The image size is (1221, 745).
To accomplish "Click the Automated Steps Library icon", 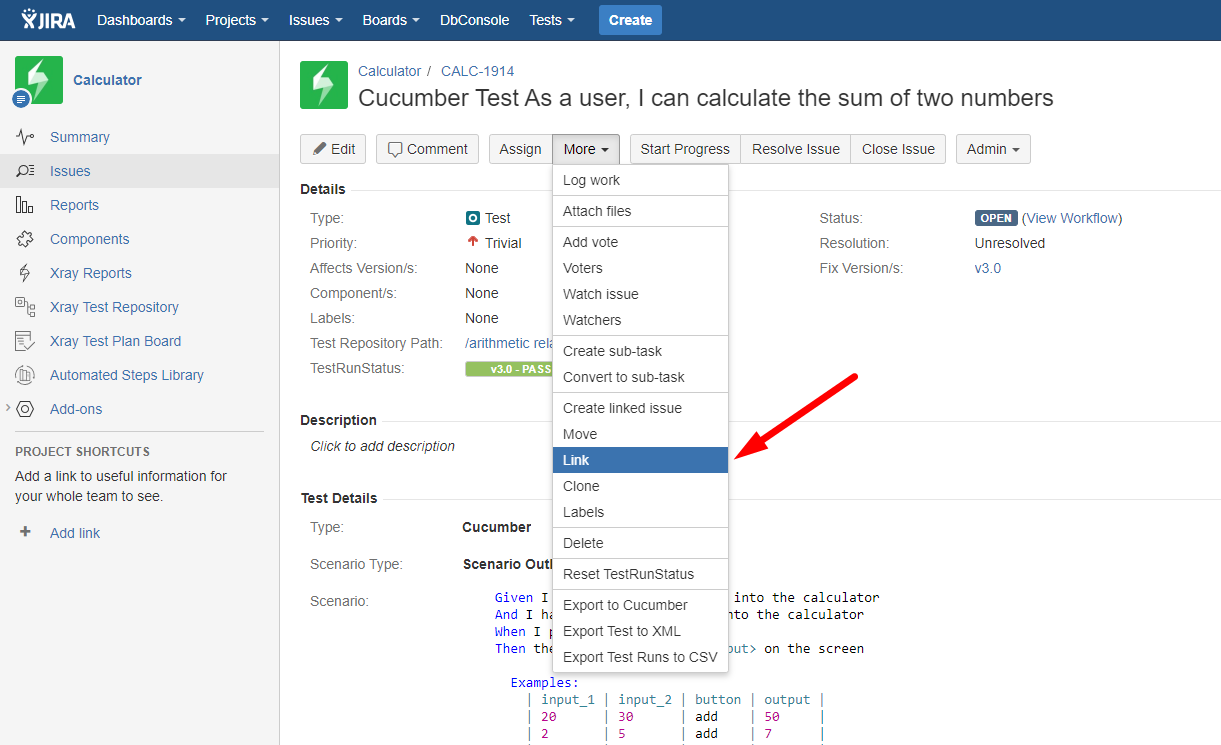I will click(x=25, y=375).
